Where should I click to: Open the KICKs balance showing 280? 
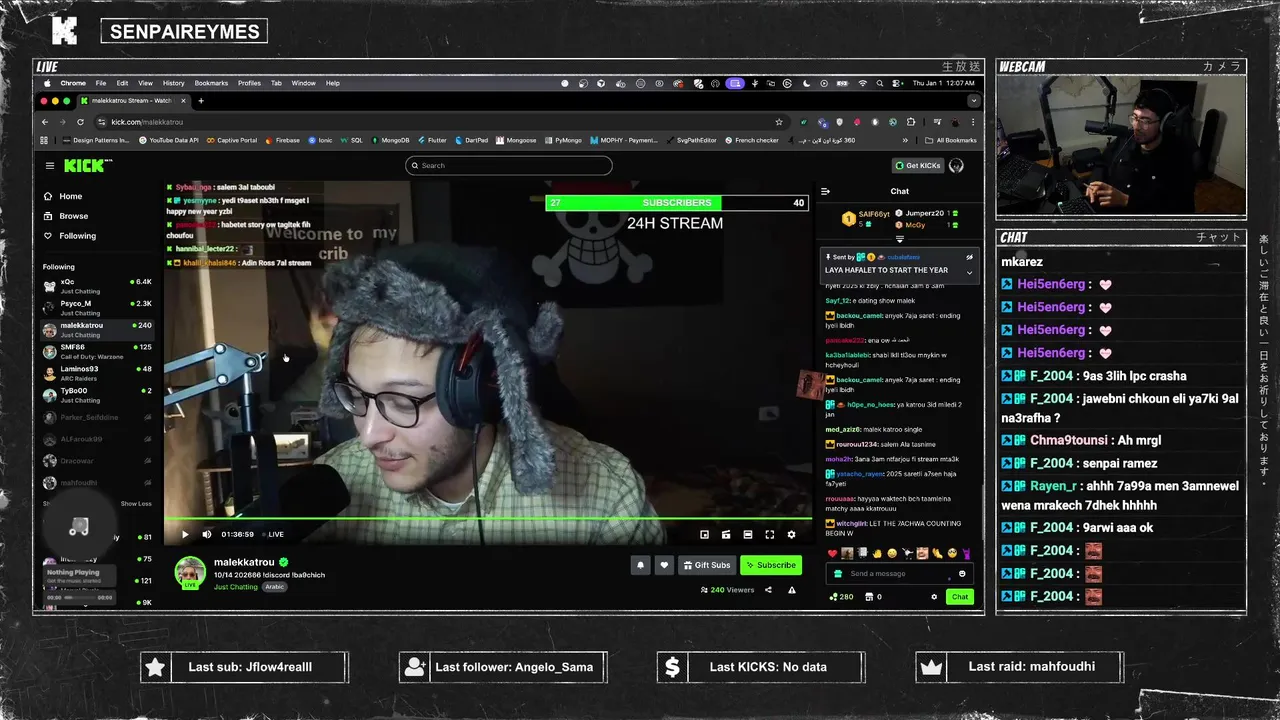coord(841,597)
